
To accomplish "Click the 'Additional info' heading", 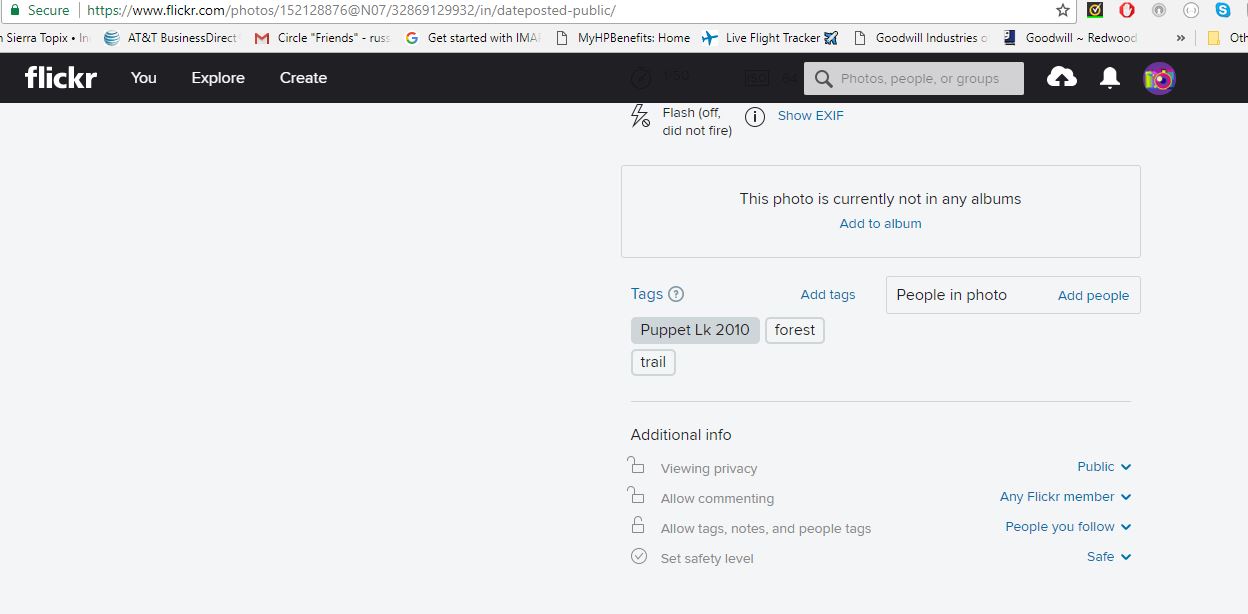I will click(x=681, y=435).
